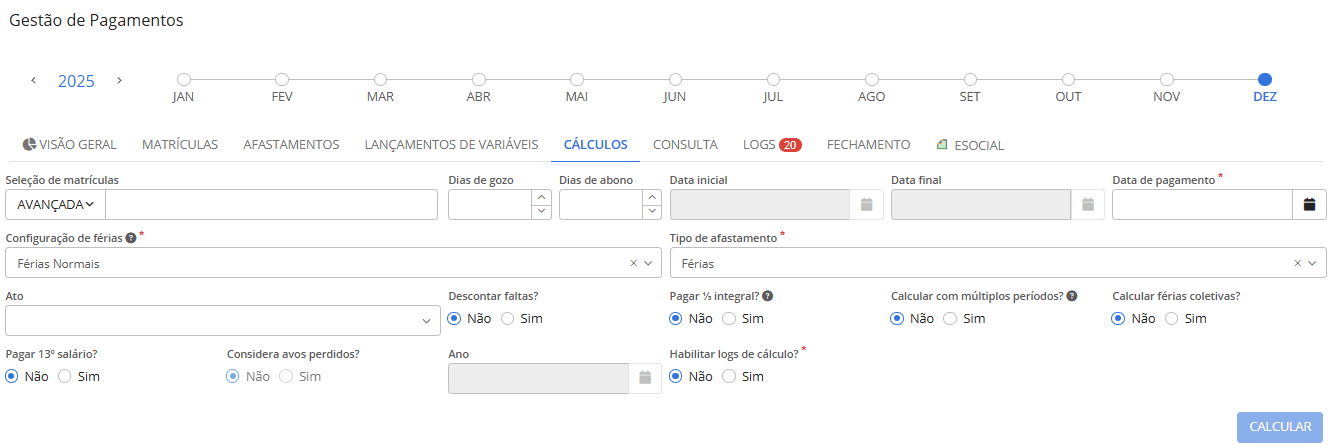Increase Dias de abono value

coord(653,197)
